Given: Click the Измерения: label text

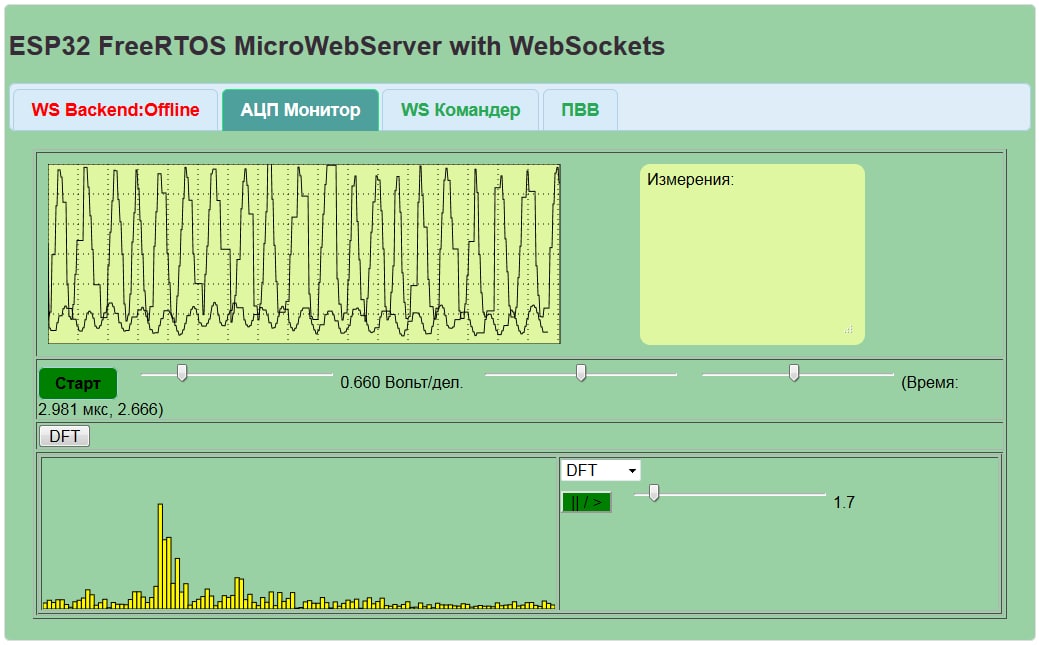Looking at the screenshot, I should [690, 180].
